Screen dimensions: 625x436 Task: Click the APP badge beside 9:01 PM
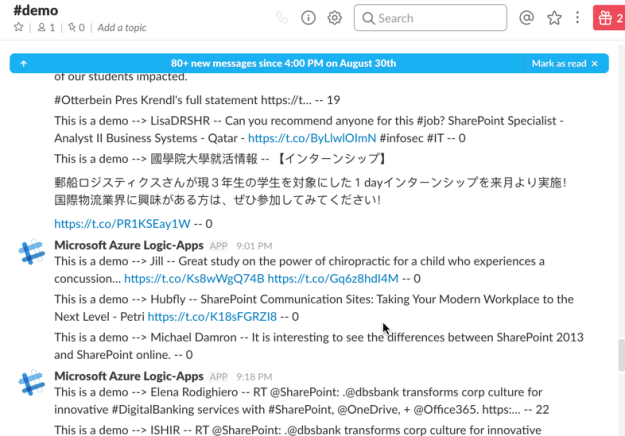tap(218, 246)
